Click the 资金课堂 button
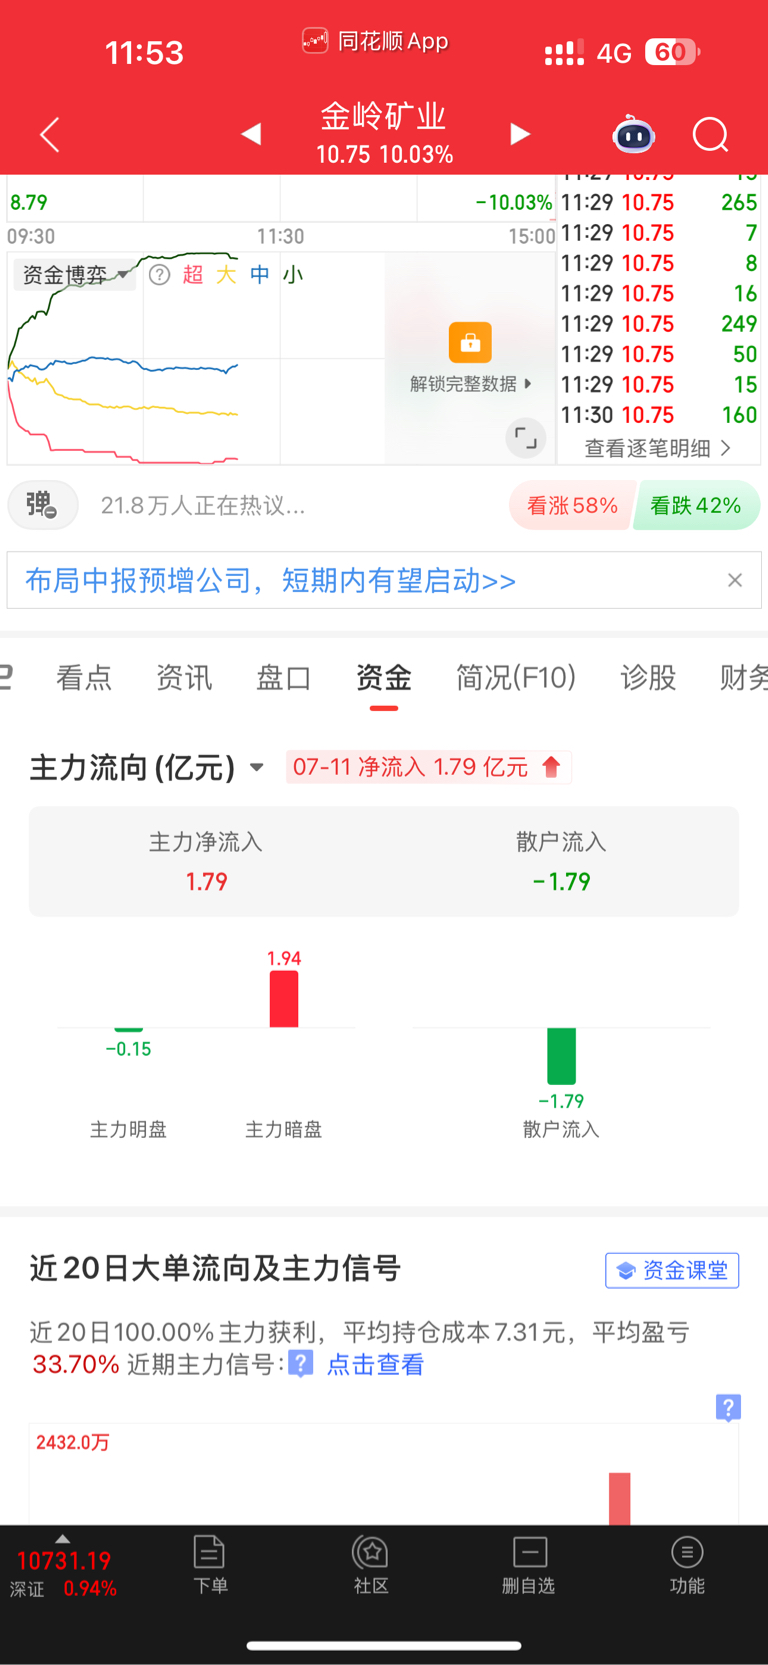 [x=672, y=1270]
